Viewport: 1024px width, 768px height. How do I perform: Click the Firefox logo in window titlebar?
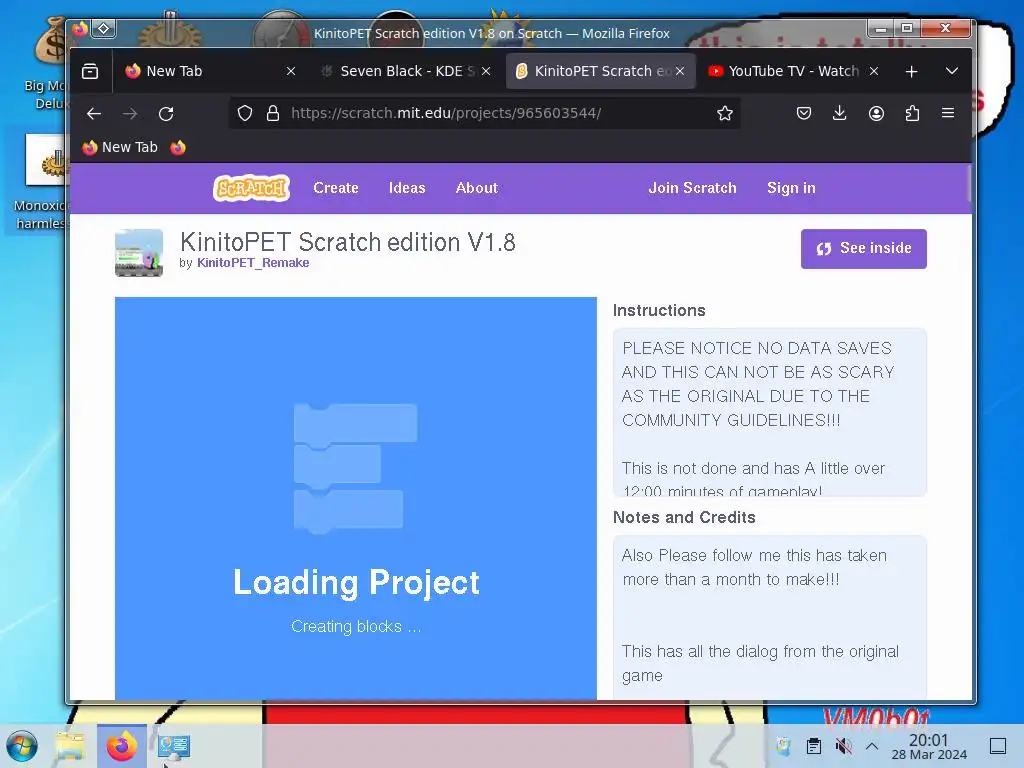[80, 29]
